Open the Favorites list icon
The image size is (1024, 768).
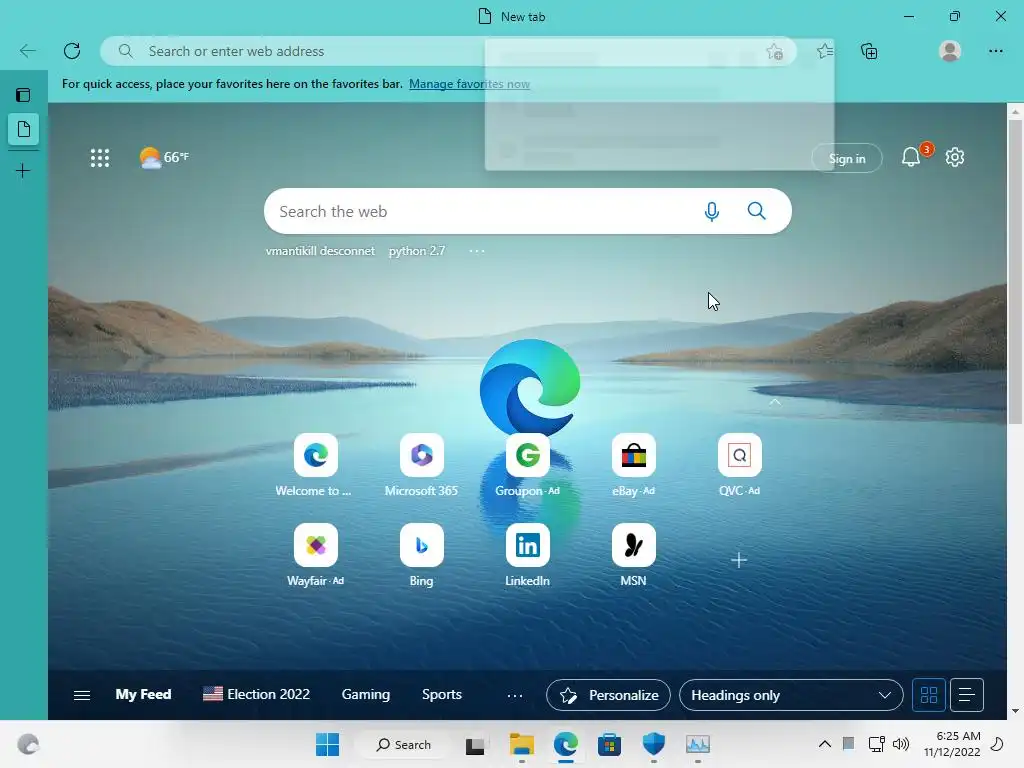coord(825,51)
